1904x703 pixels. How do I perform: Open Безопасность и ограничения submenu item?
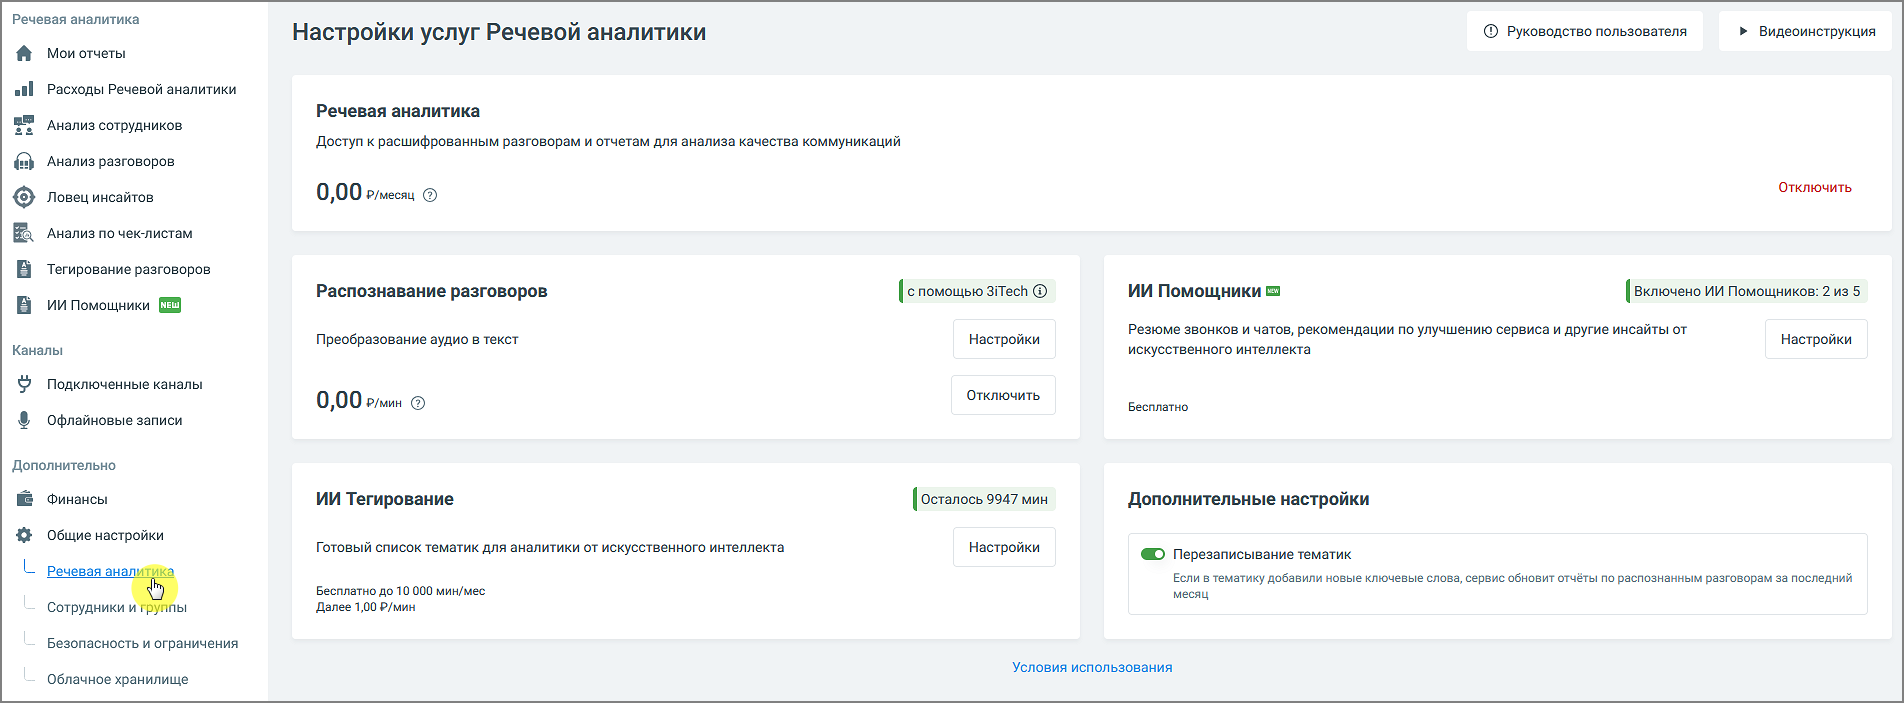[143, 643]
